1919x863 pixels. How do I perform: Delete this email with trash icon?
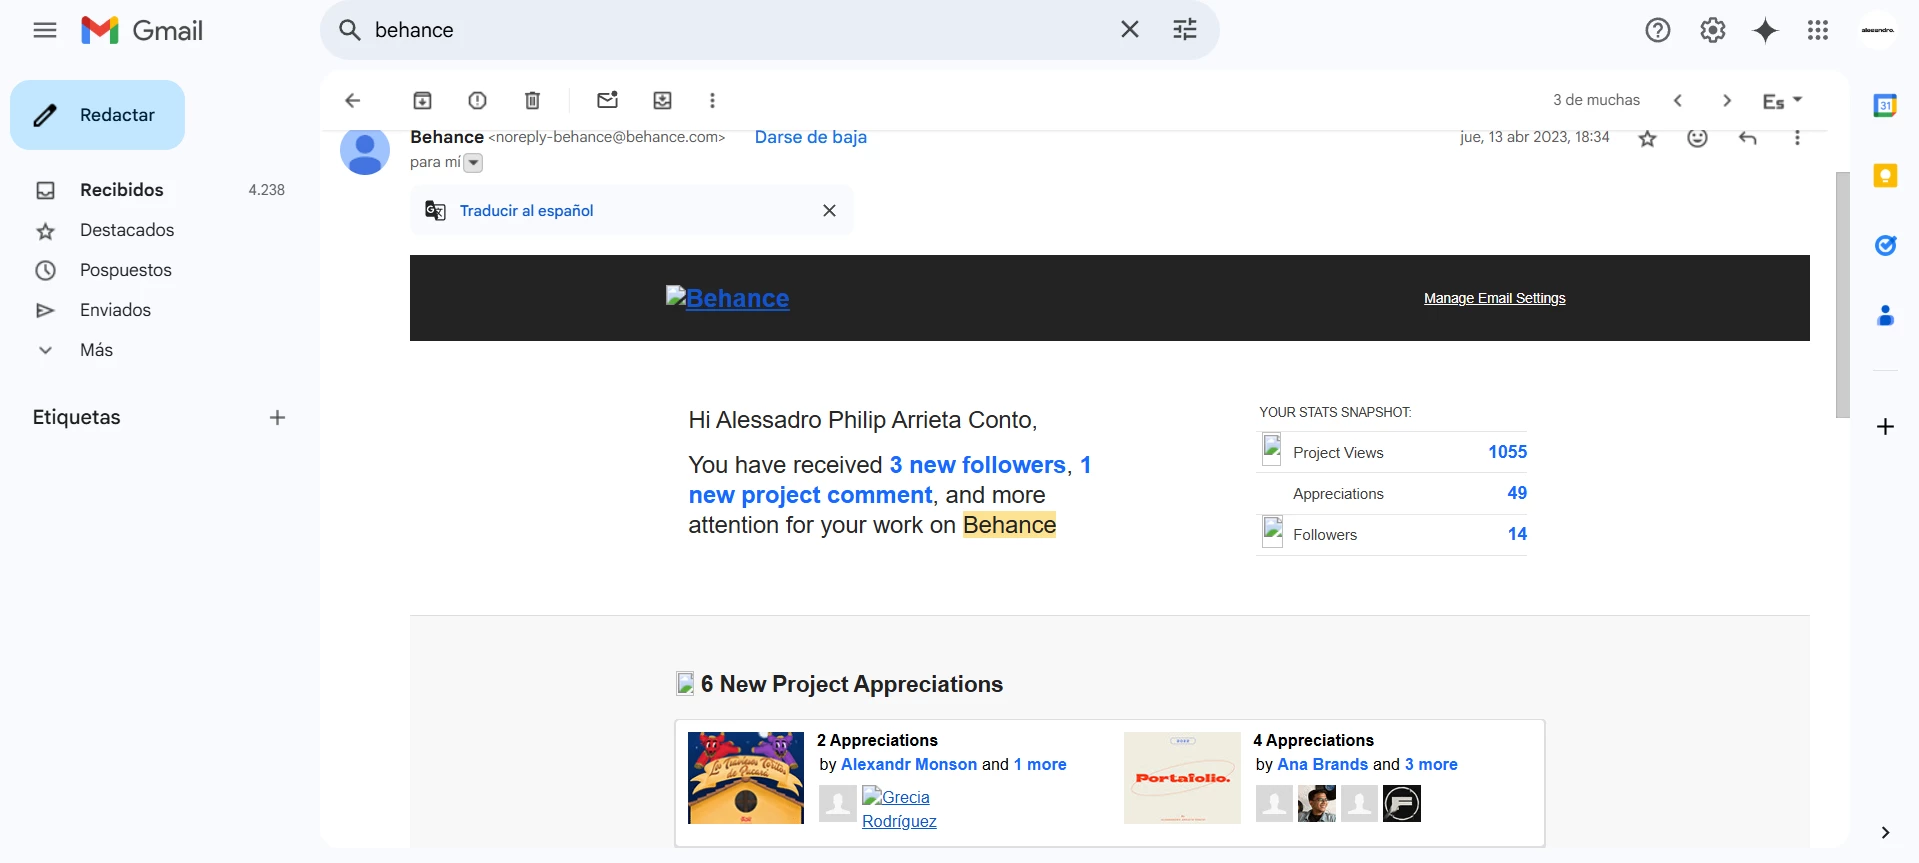click(x=533, y=100)
